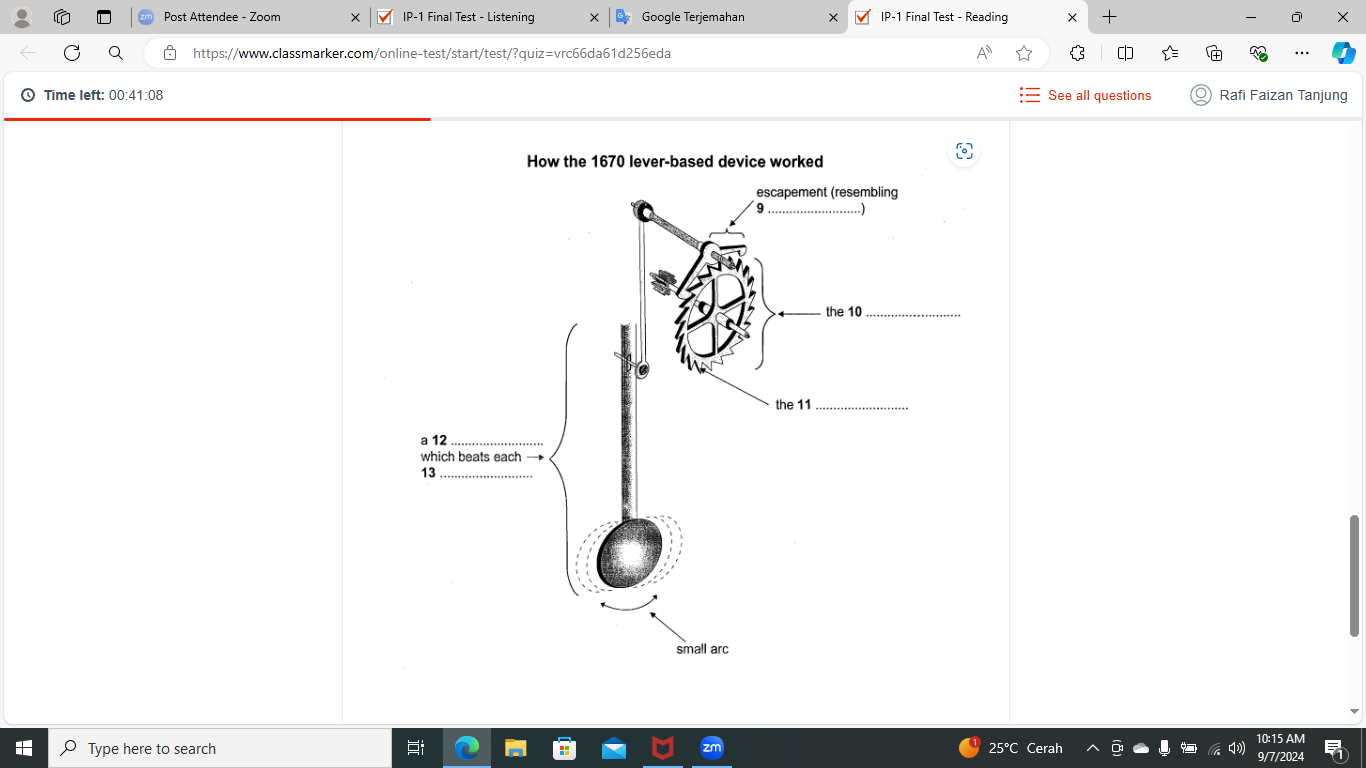Open Microsoft Edge from the taskbar
The height and width of the screenshot is (768, 1366).
[467, 748]
